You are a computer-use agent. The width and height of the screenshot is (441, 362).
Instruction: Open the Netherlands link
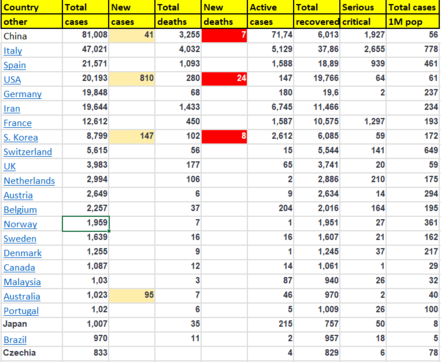pyautogui.click(x=29, y=181)
